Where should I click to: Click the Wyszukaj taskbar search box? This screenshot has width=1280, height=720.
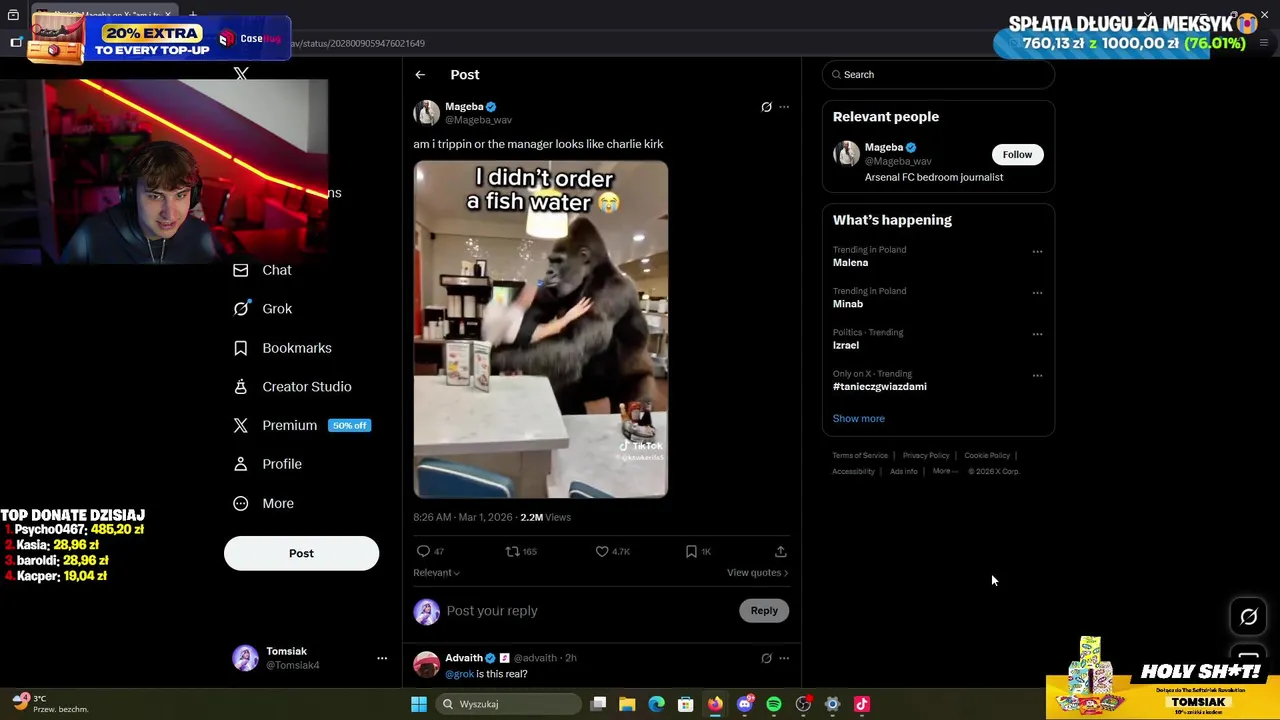click(x=507, y=704)
